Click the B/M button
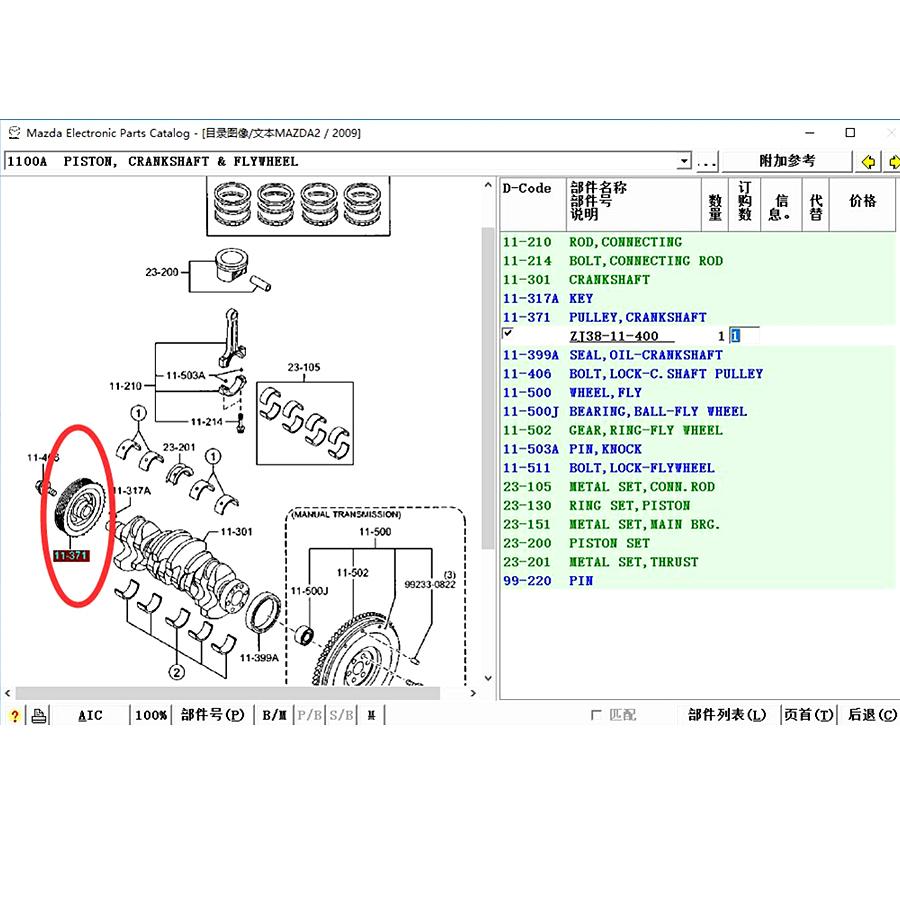This screenshot has height=900, width=900. point(274,715)
